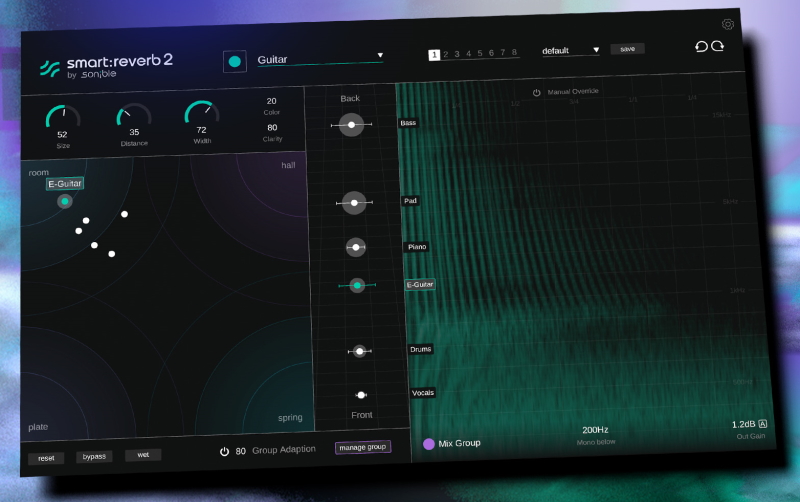Click the Bass depth handle
The height and width of the screenshot is (502, 800).
click(x=352, y=125)
